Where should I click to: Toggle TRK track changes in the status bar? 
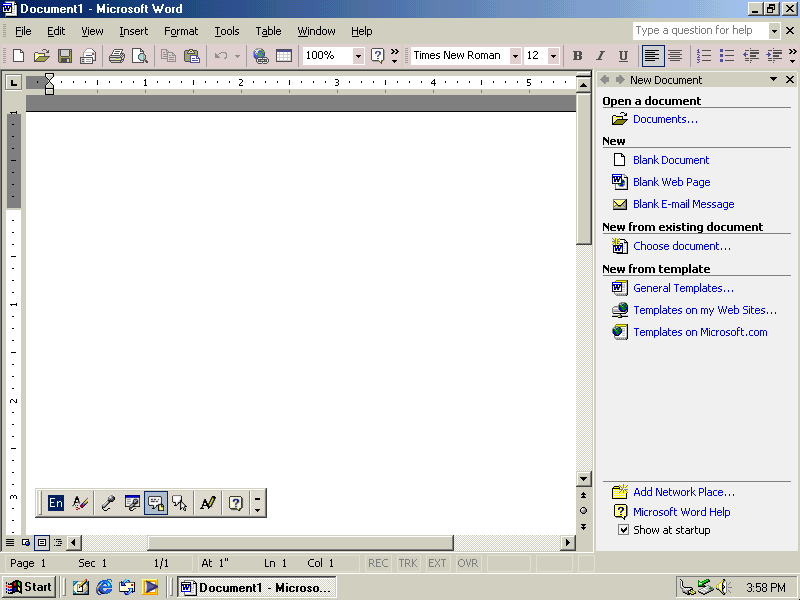[x=408, y=563]
